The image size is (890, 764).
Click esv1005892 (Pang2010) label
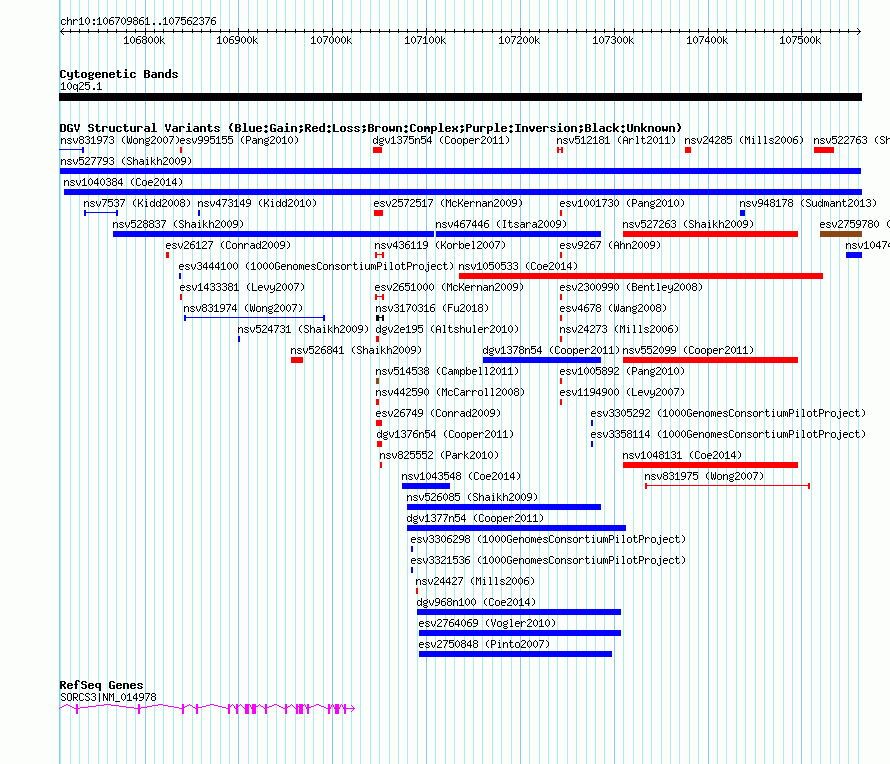[622, 371]
